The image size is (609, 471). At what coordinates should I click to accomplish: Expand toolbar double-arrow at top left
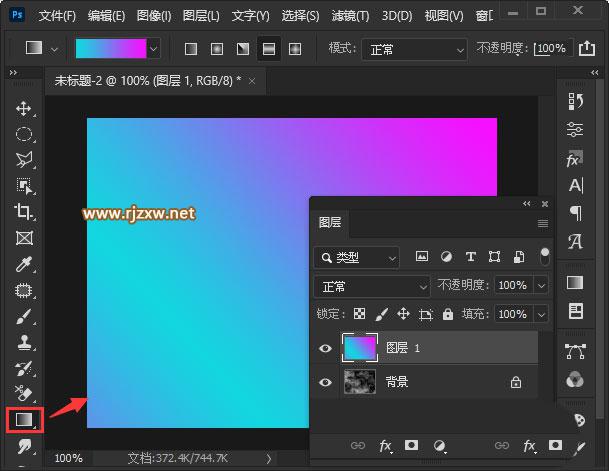(x=13, y=73)
